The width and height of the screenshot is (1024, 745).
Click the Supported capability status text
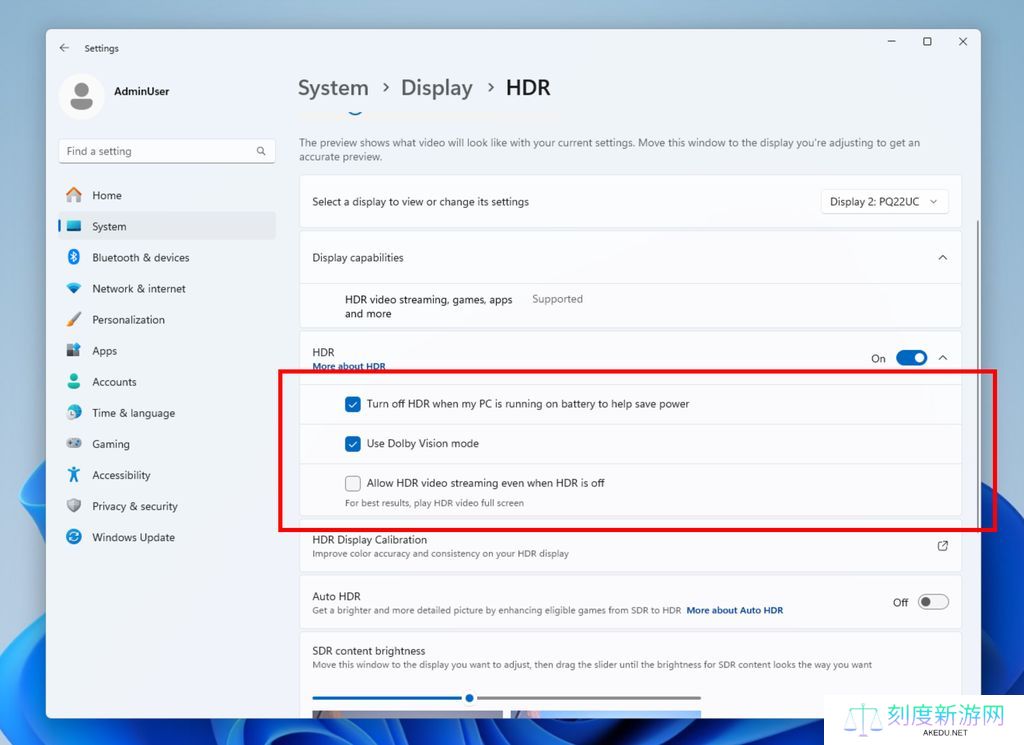click(557, 299)
